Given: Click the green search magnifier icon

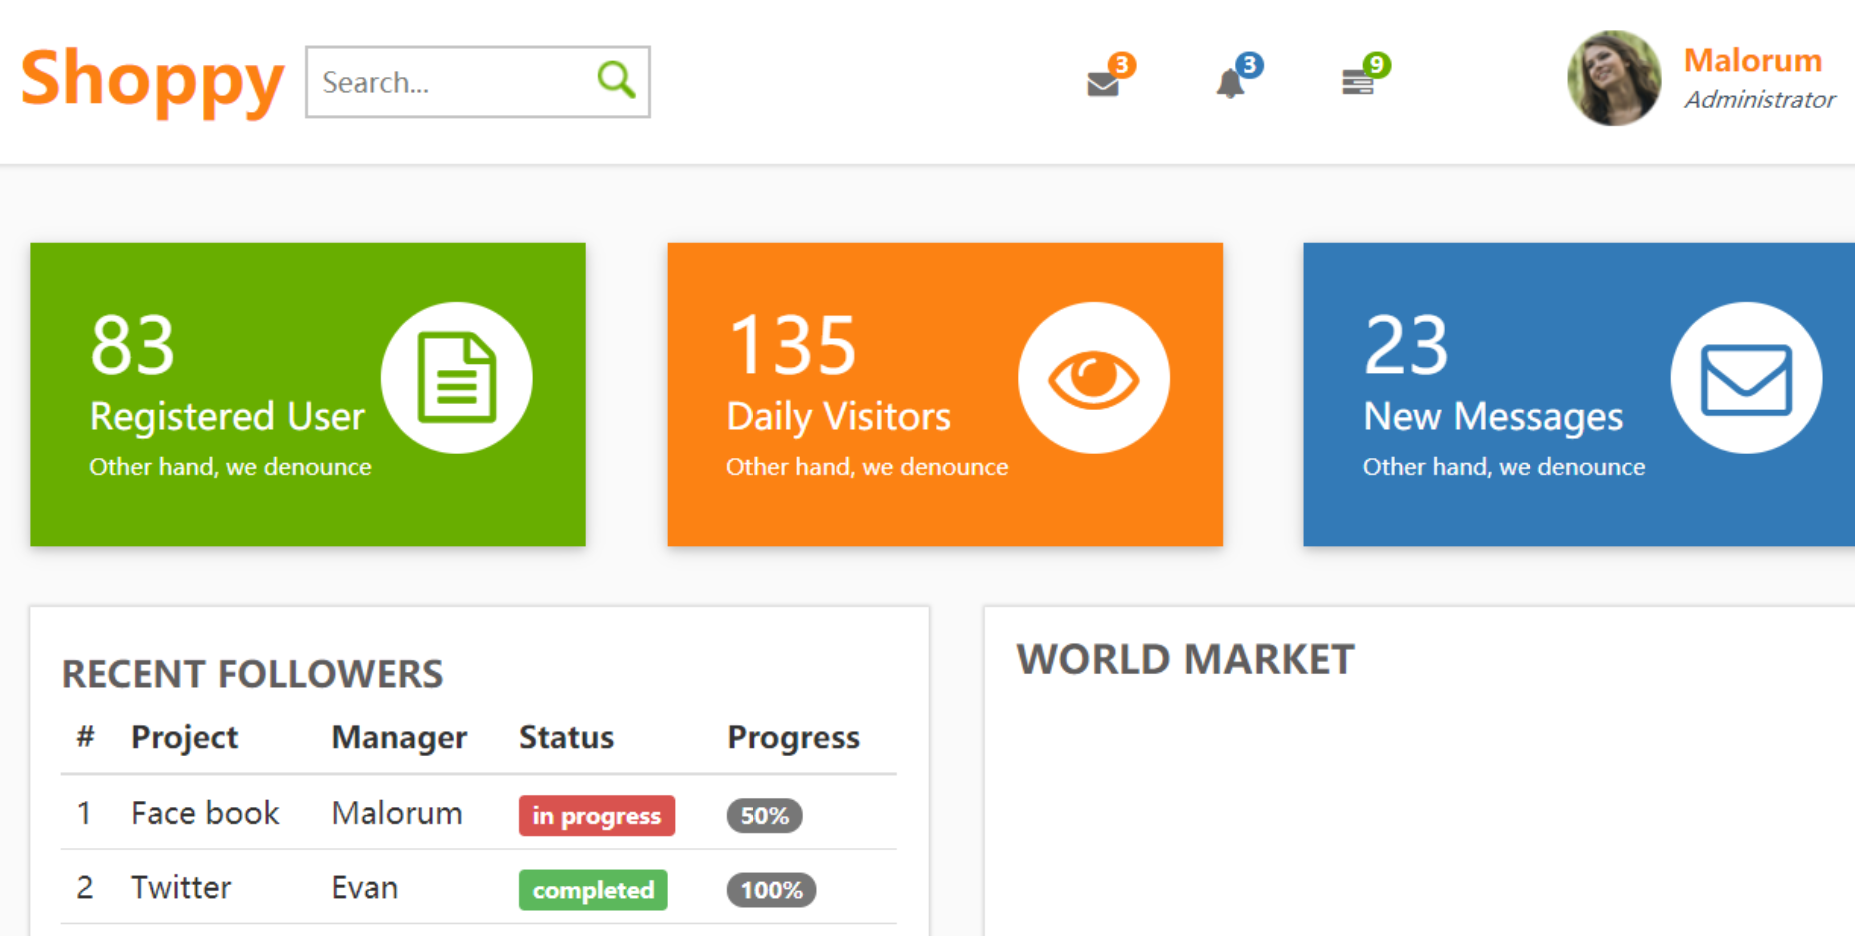Looking at the screenshot, I should [x=616, y=80].
